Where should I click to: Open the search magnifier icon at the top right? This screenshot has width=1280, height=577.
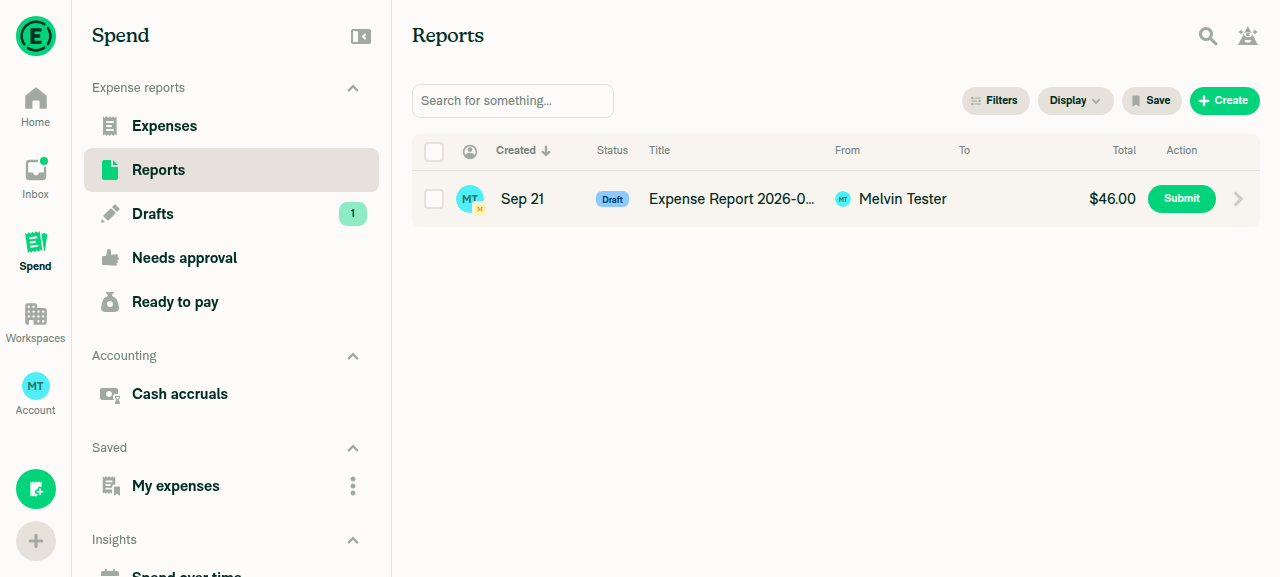[1208, 36]
